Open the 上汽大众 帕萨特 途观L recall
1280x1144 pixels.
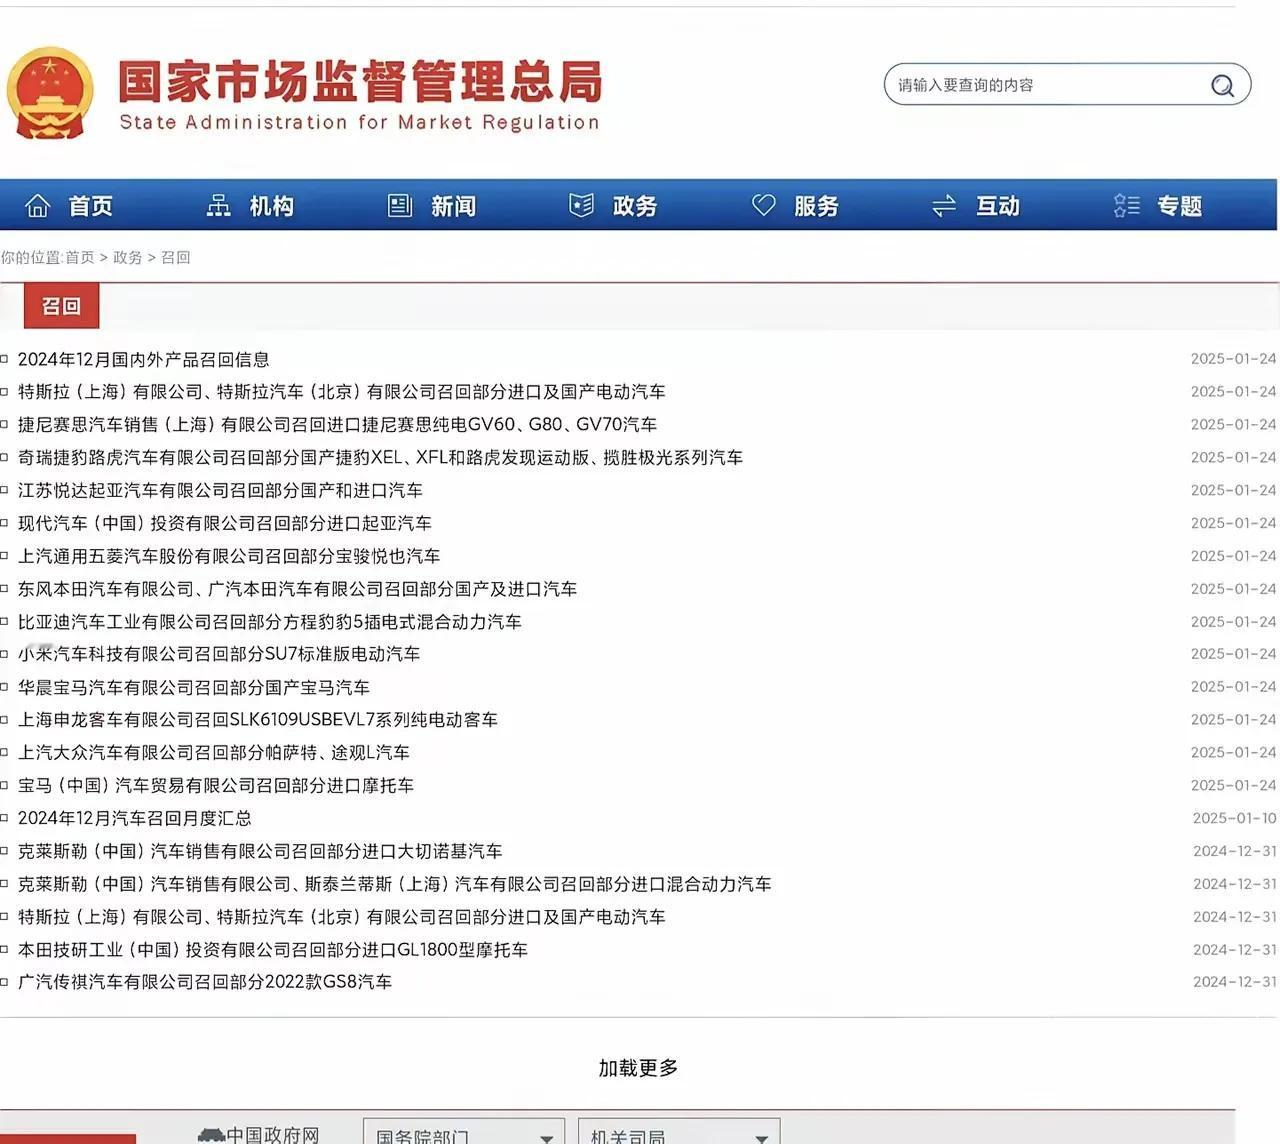214,753
